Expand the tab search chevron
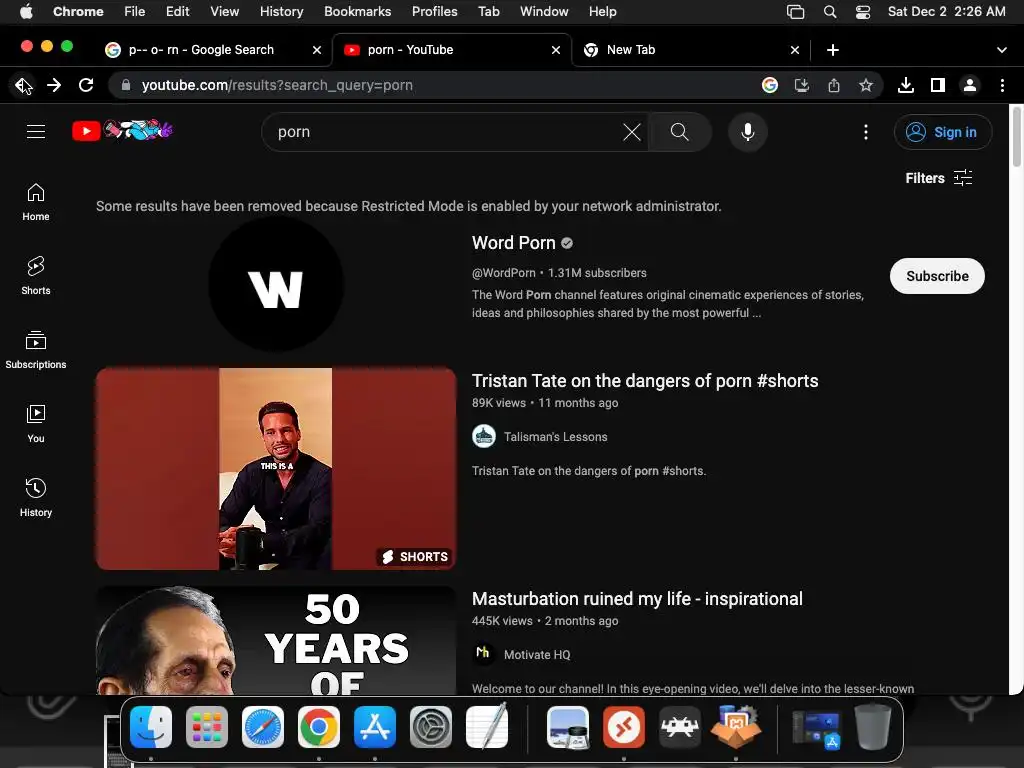1024x768 pixels. [x=1002, y=50]
